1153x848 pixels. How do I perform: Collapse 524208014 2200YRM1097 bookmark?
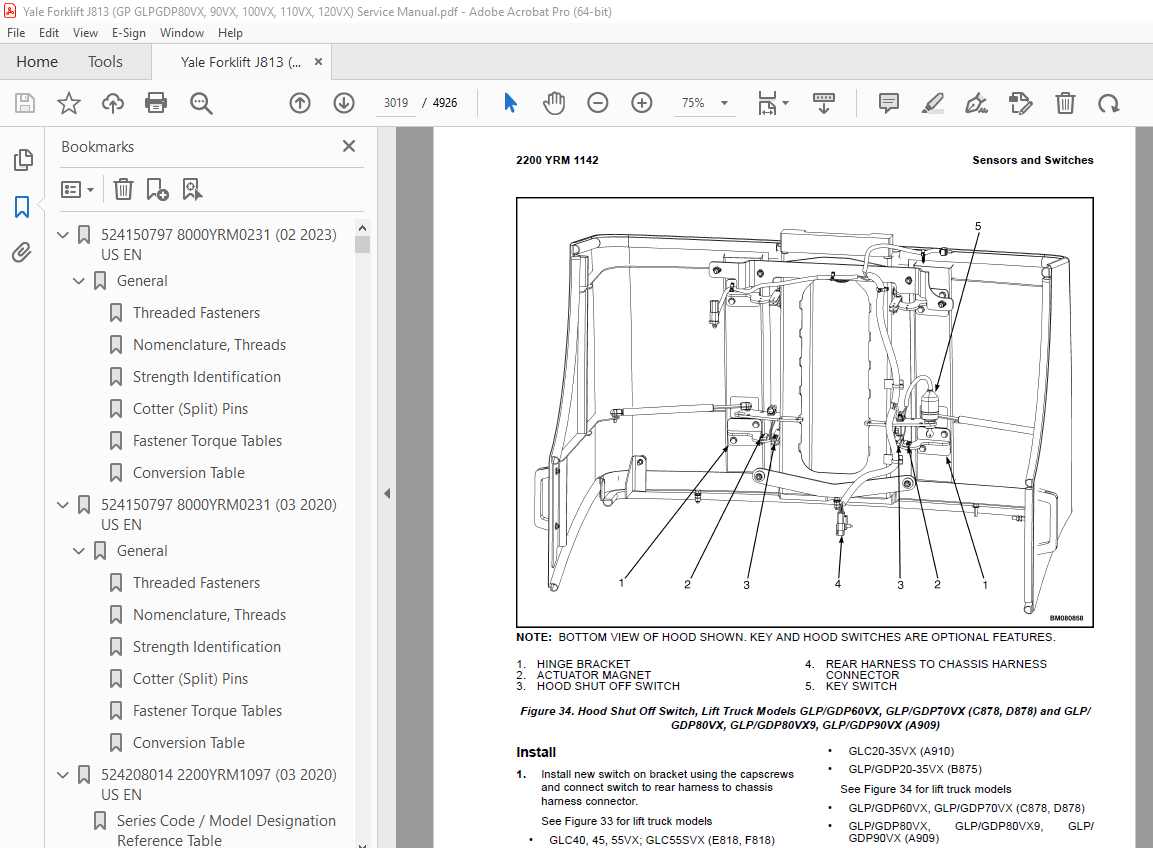[63, 774]
